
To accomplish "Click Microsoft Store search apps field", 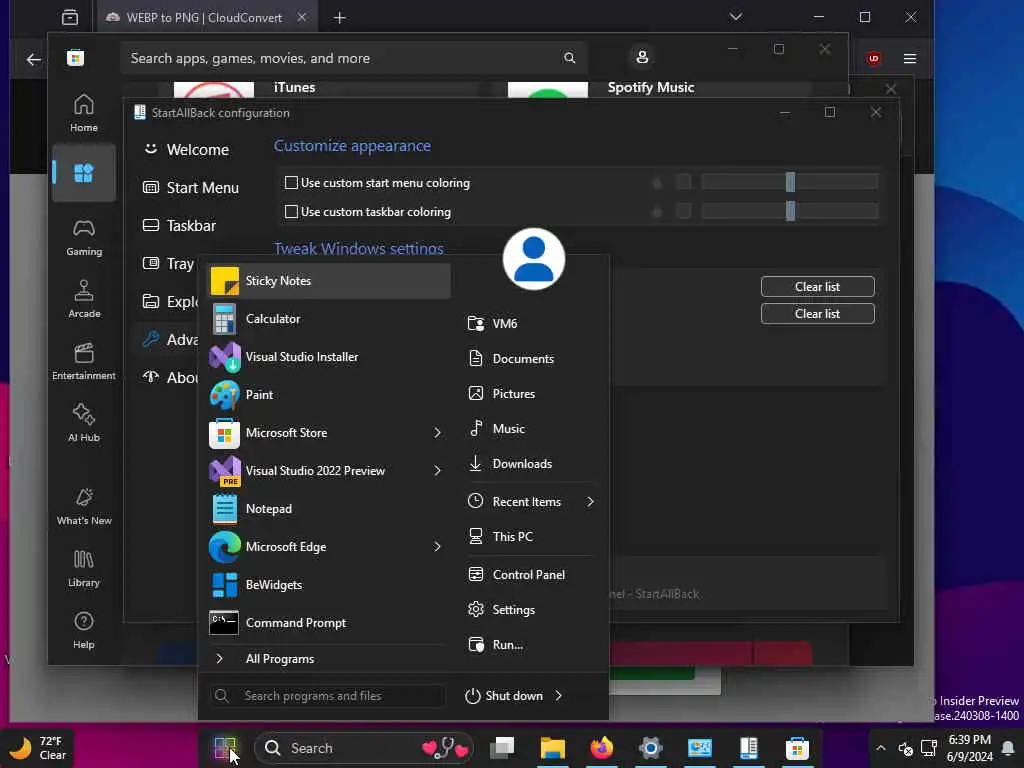I will pos(353,58).
